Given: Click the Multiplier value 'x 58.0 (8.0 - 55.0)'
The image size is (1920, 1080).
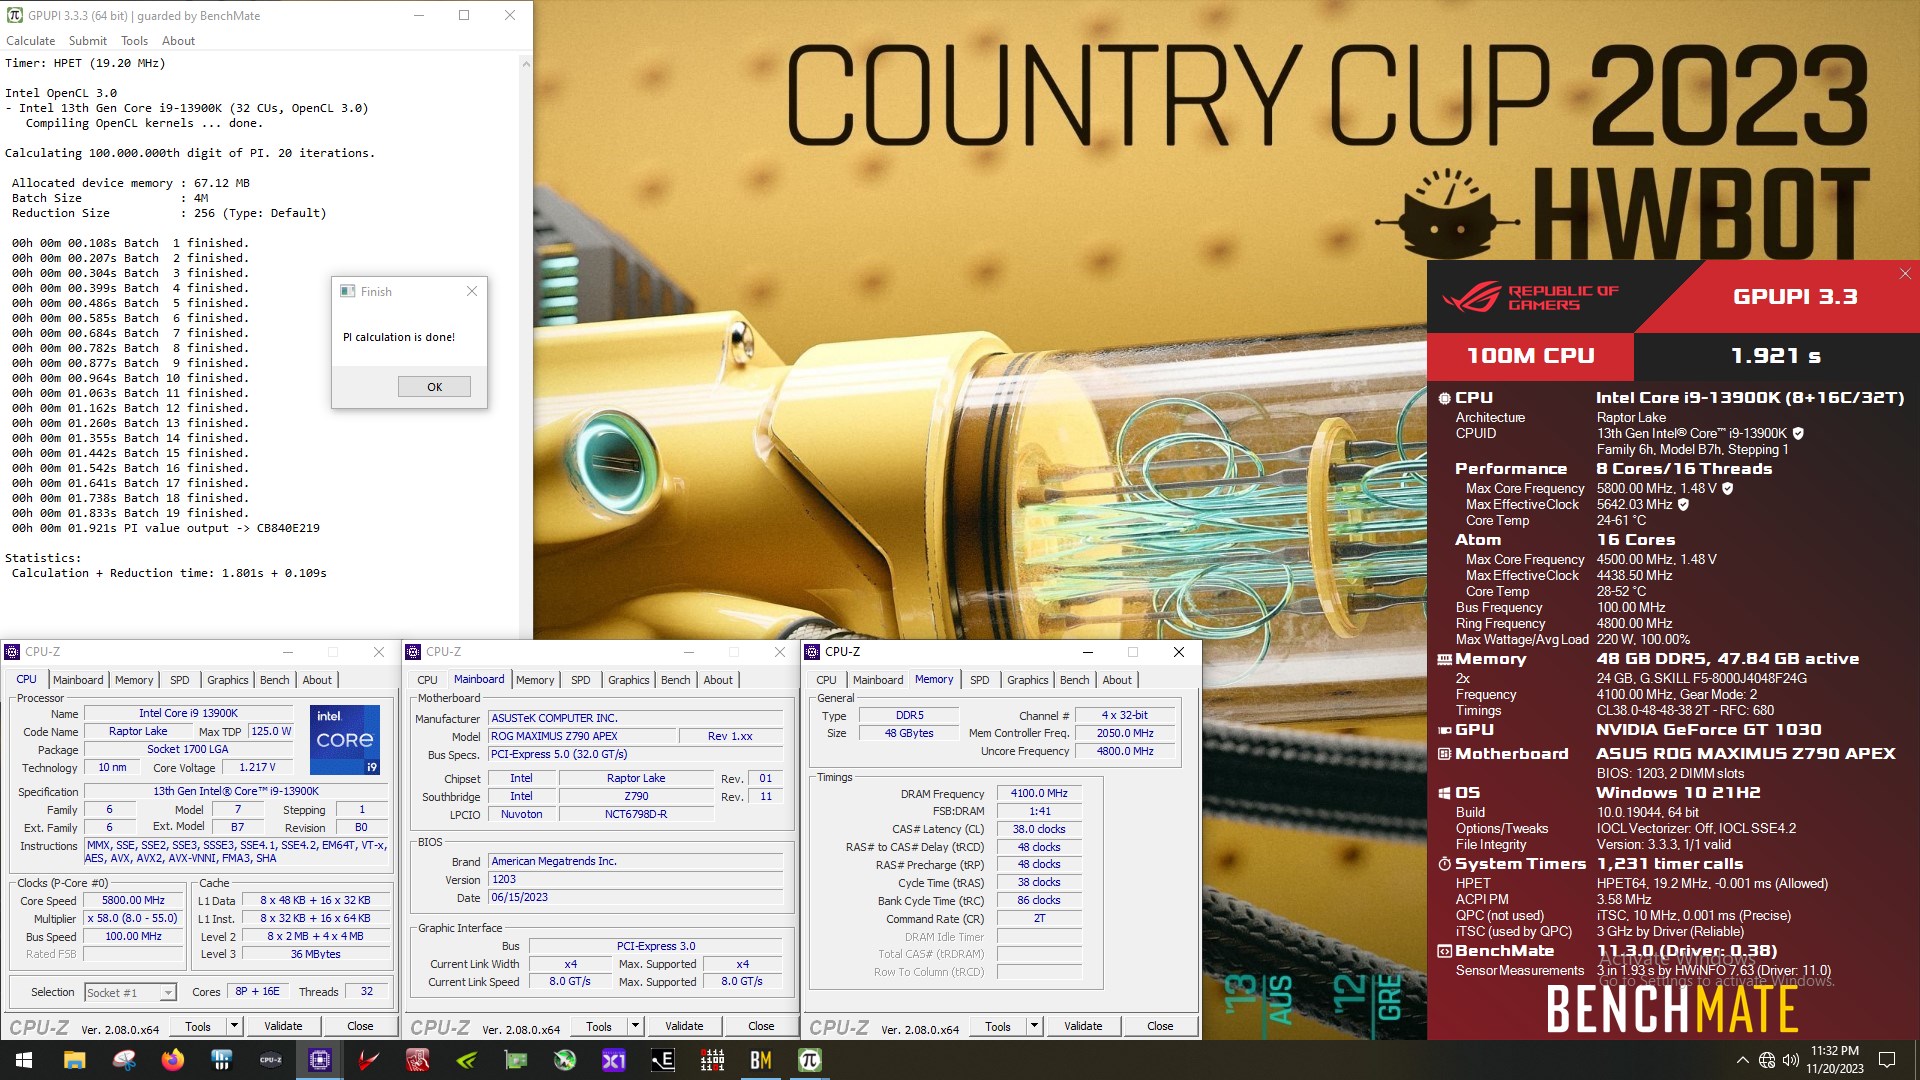Looking at the screenshot, I should click(133, 918).
